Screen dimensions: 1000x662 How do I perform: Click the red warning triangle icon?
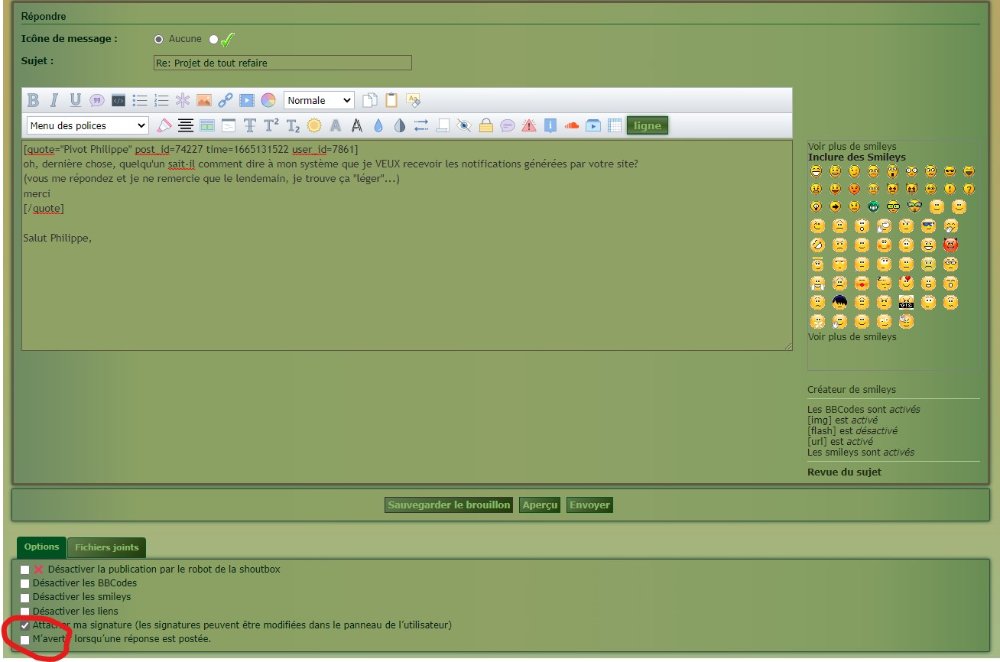(x=529, y=126)
